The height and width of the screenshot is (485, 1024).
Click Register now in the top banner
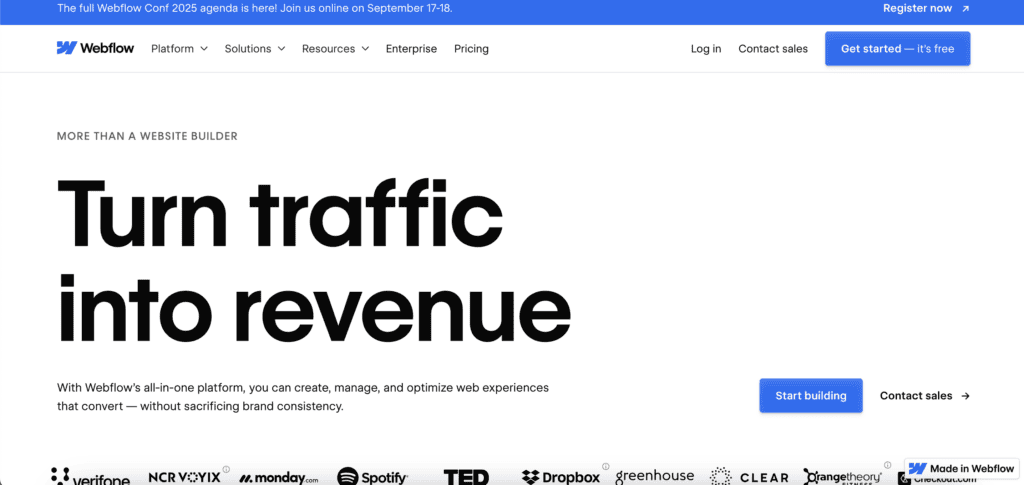(917, 8)
